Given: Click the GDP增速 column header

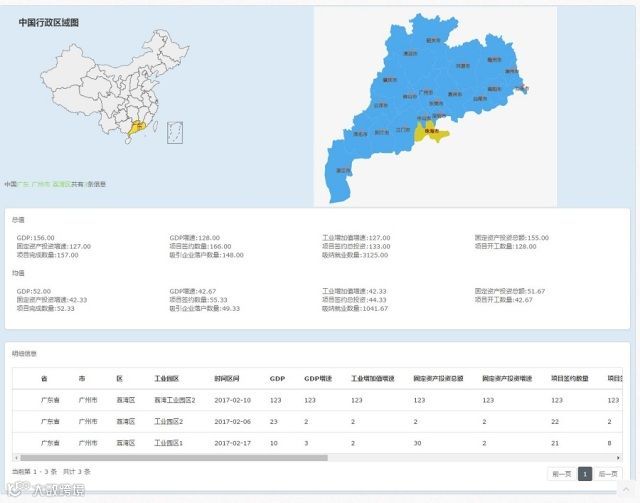Looking at the screenshot, I should pyautogui.click(x=318, y=378).
